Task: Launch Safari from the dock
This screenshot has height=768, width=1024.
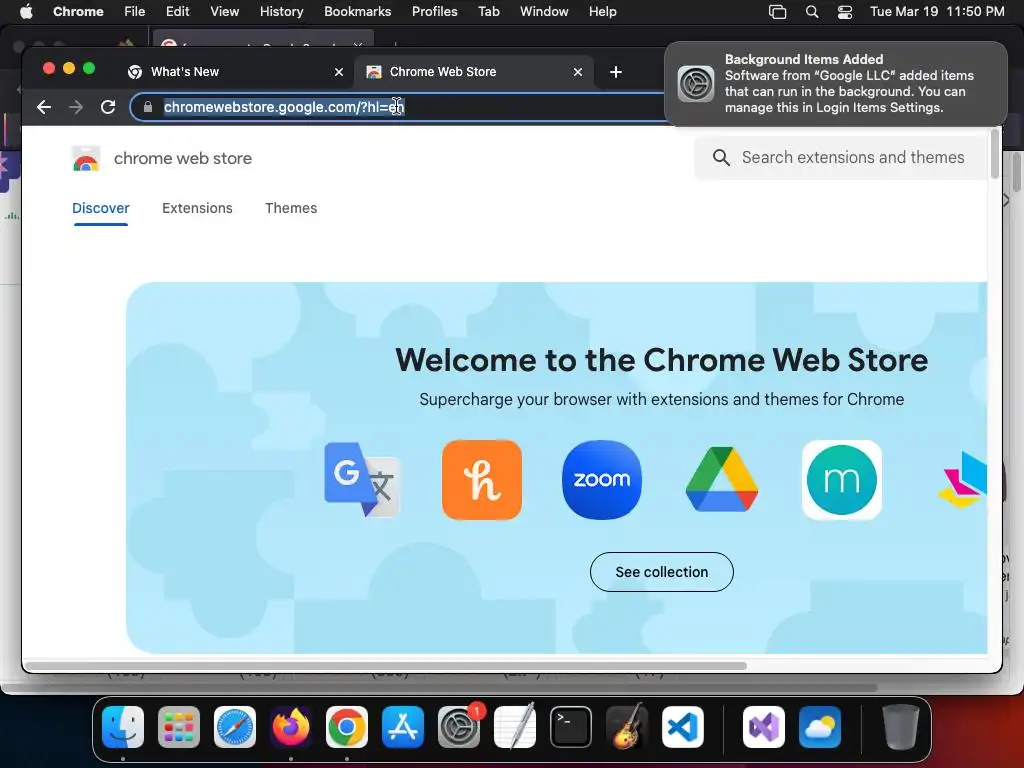Action: [x=235, y=727]
